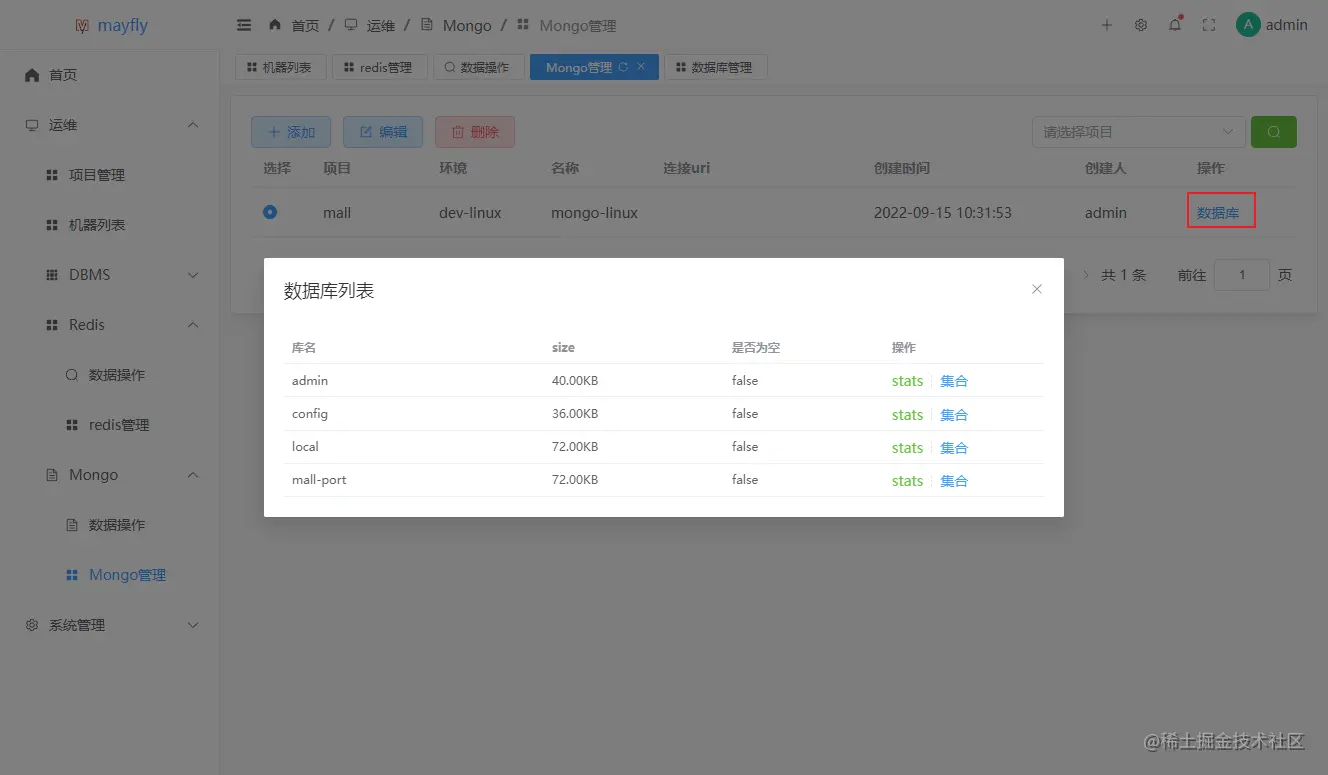This screenshot has width=1328, height=775.
Task: Click the plus icon in top header
Action: point(1107,25)
